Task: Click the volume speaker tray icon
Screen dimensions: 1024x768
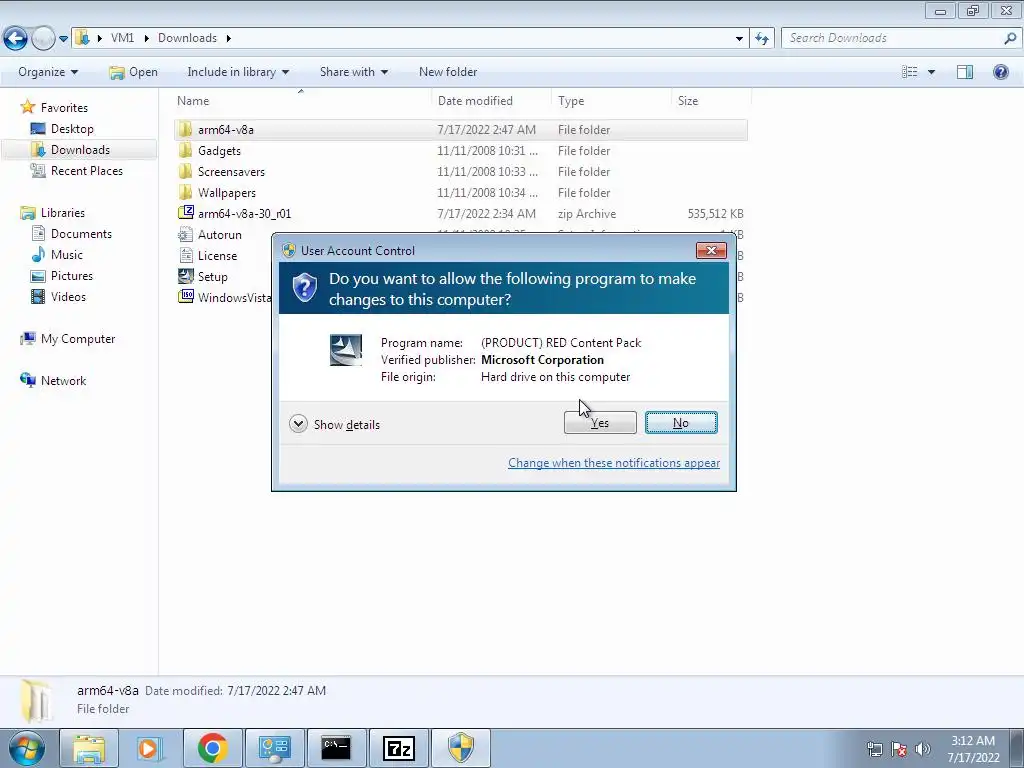Action: [x=922, y=748]
